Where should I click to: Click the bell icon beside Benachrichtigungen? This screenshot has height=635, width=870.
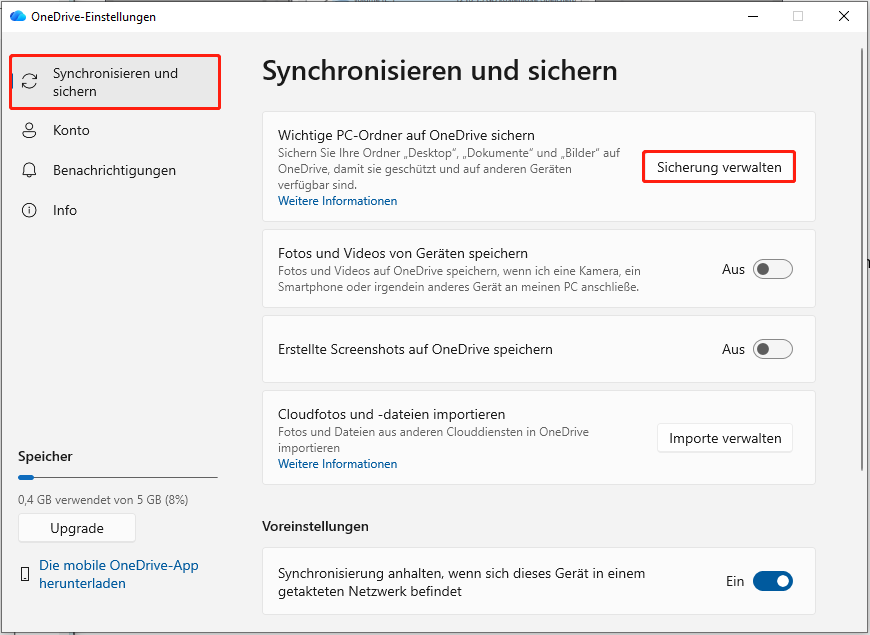29,170
